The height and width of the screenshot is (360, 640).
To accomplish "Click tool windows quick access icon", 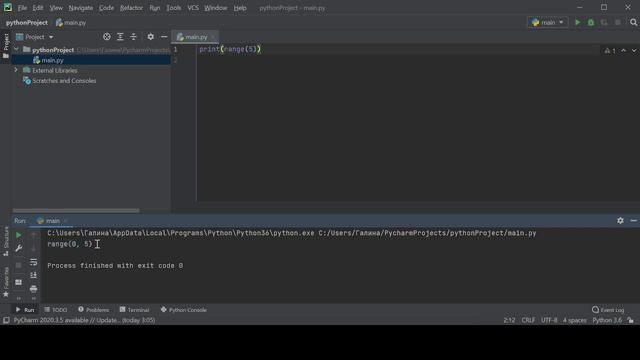I will 6,320.
